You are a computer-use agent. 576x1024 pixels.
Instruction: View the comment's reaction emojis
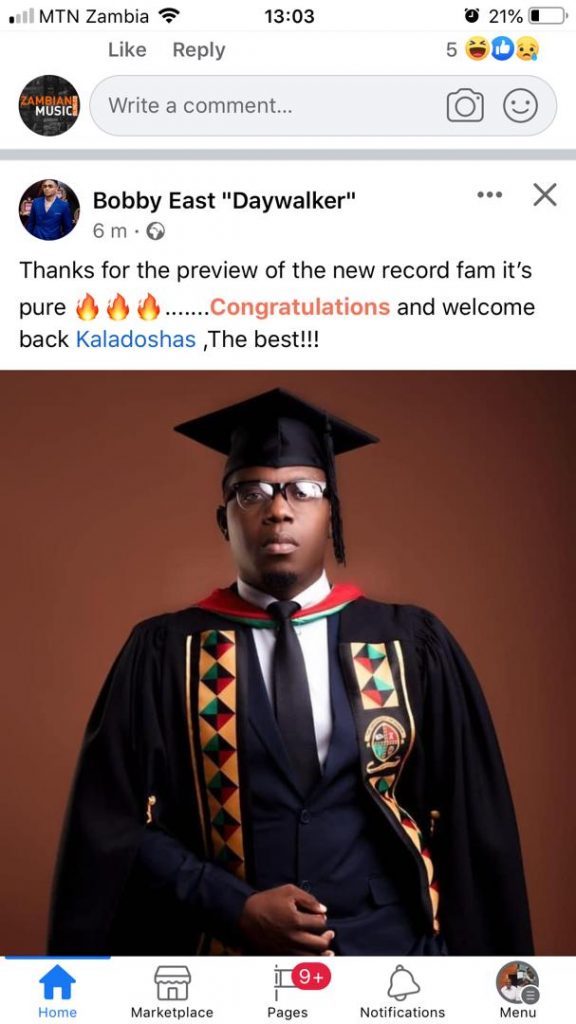502,50
